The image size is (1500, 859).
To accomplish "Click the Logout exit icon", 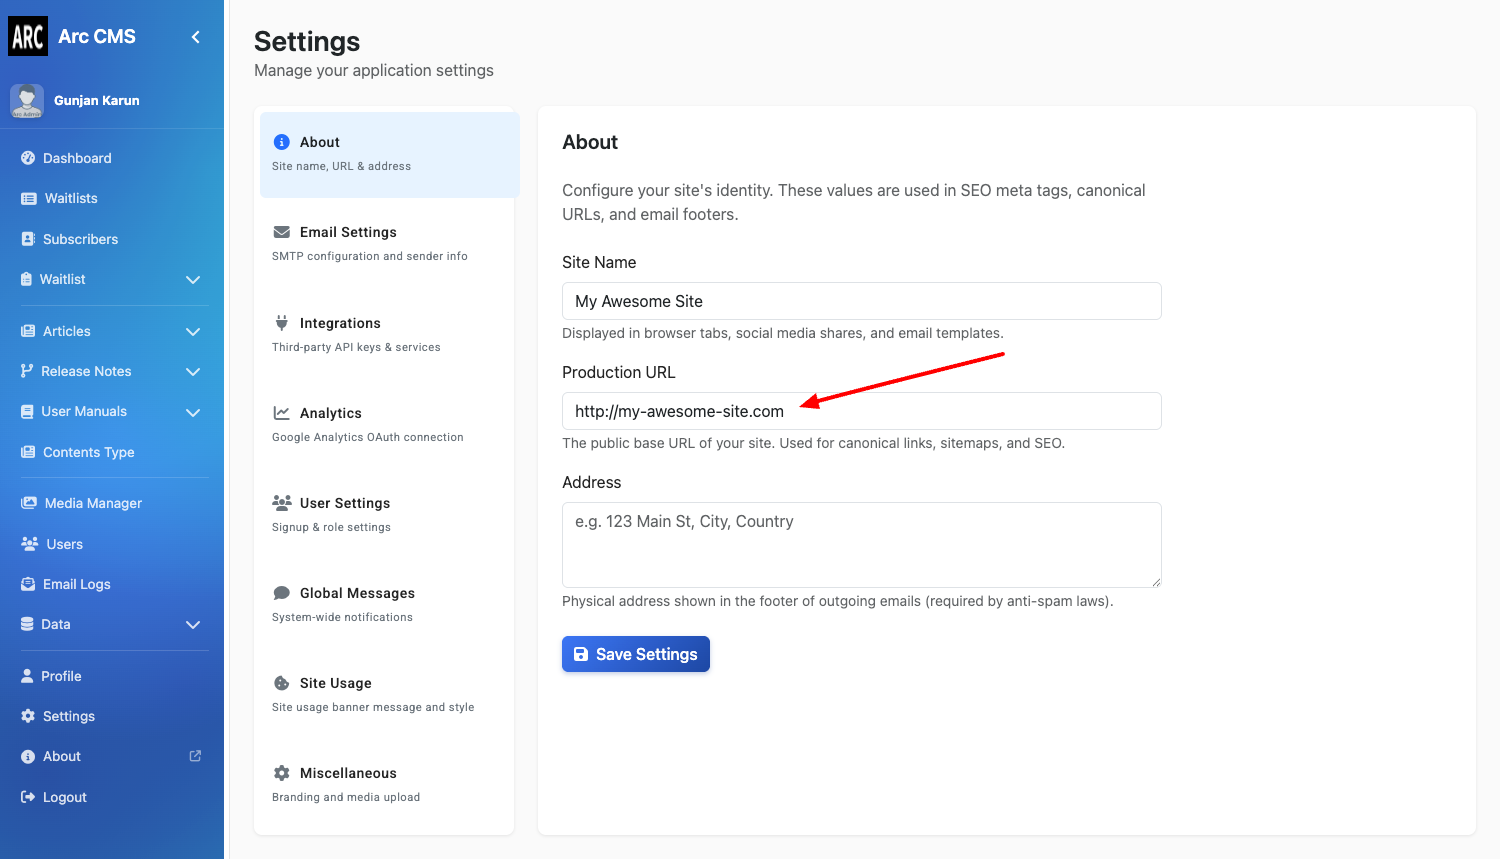I will coord(28,797).
